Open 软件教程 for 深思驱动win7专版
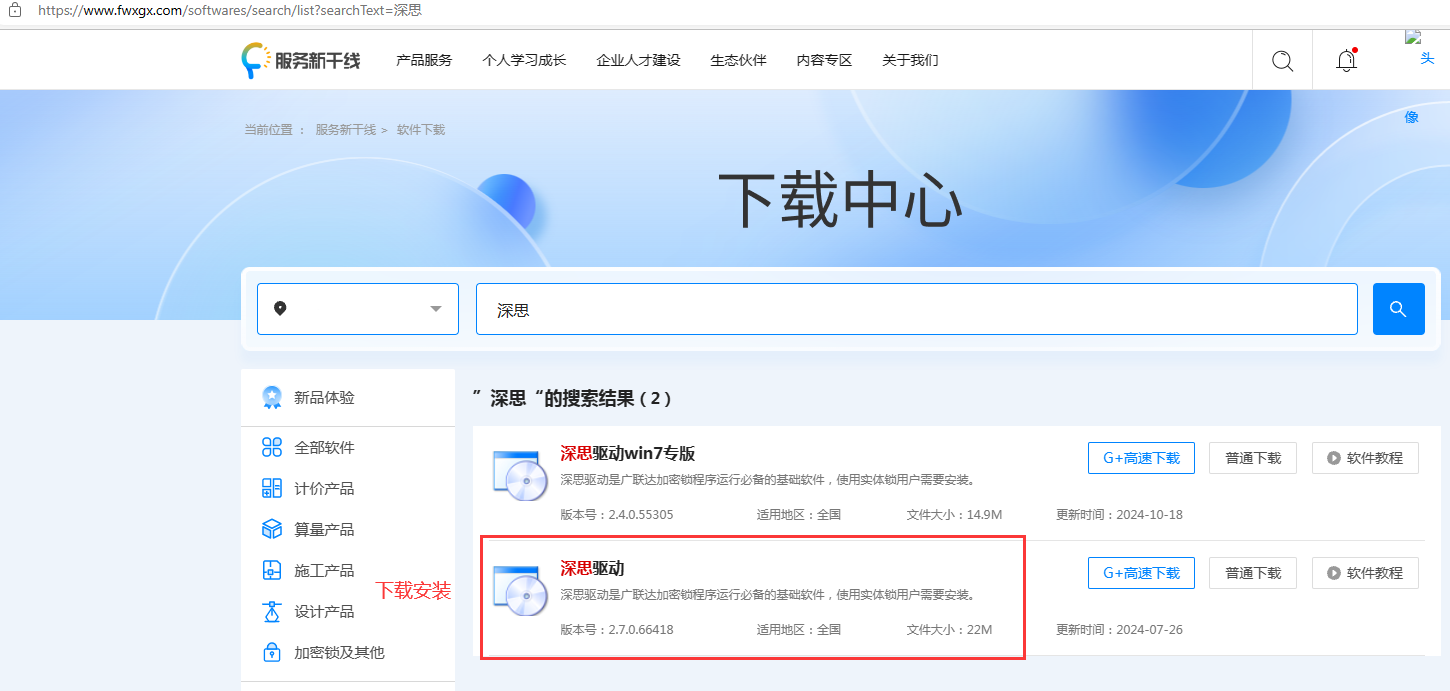Image resolution: width=1450 pixels, height=691 pixels. pos(1365,458)
